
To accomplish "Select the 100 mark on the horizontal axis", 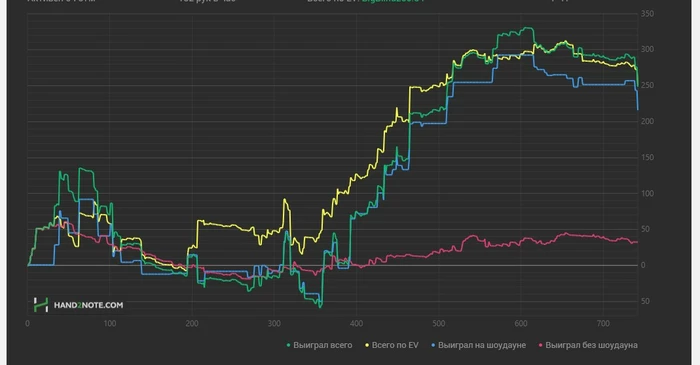I will [110, 324].
